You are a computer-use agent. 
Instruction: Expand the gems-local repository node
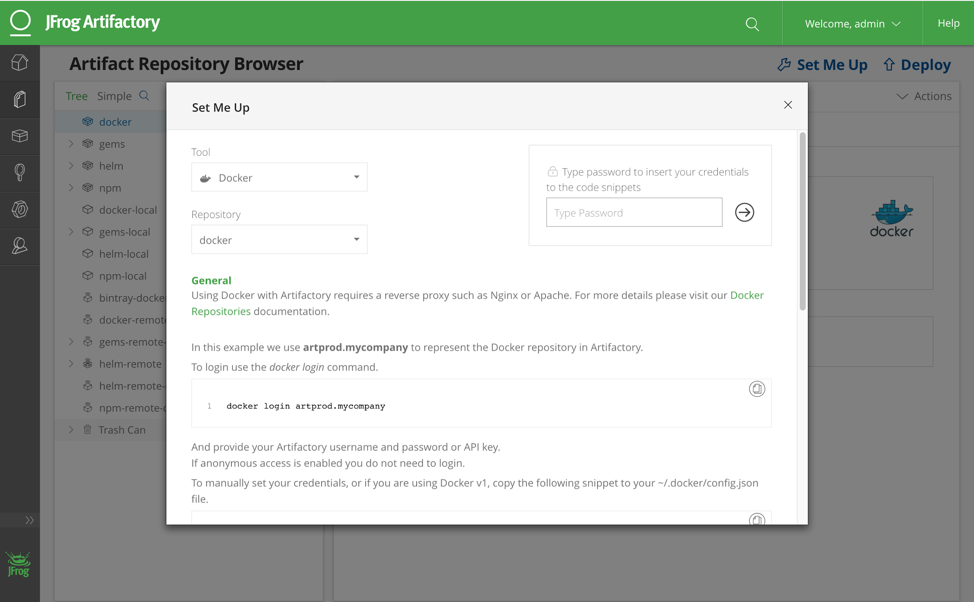(71, 232)
